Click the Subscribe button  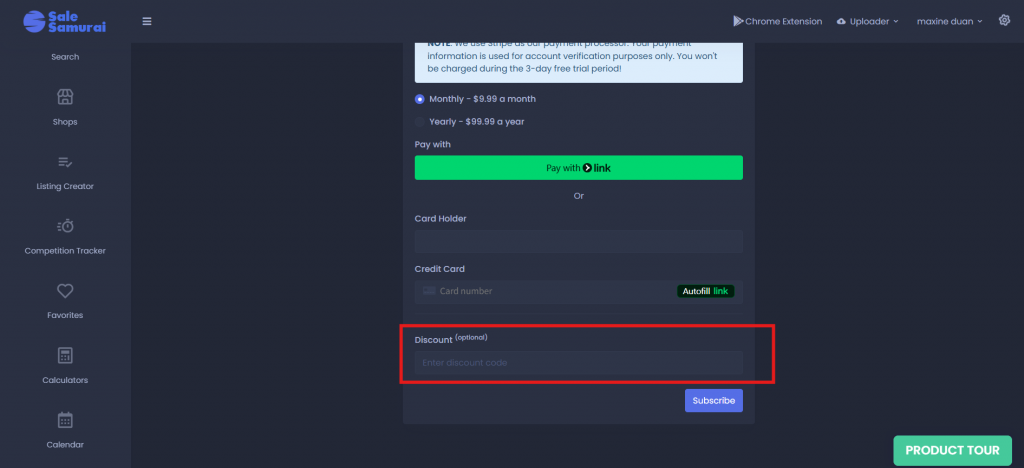tap(713, 400)
